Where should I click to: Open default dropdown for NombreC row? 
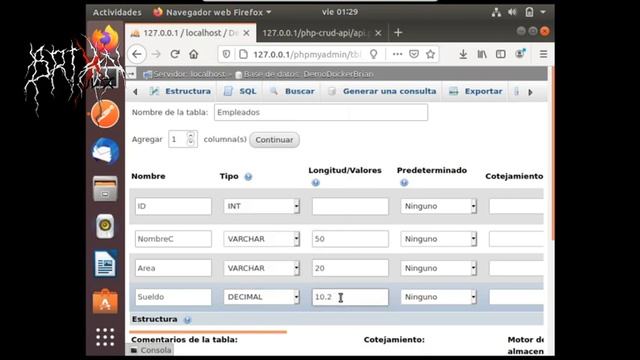pyautogui.click(x=438, y=239)
